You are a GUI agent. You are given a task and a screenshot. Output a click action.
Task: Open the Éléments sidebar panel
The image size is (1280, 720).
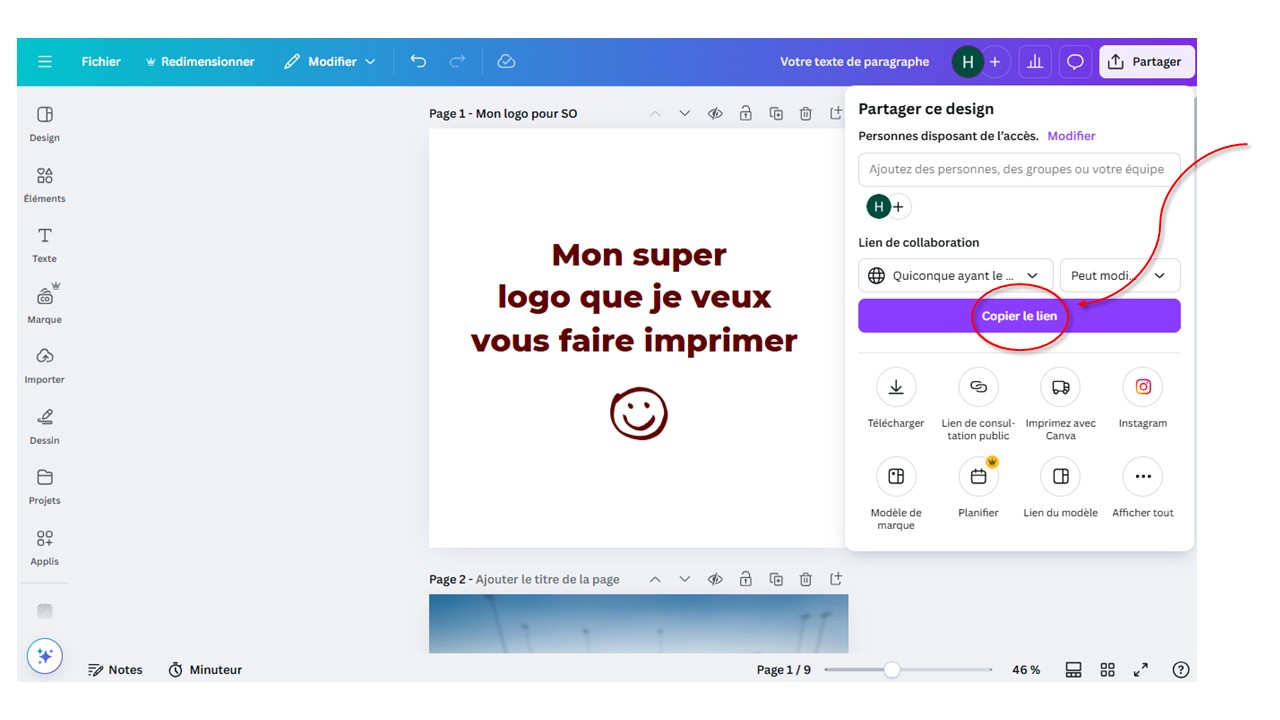click(45, 184)
